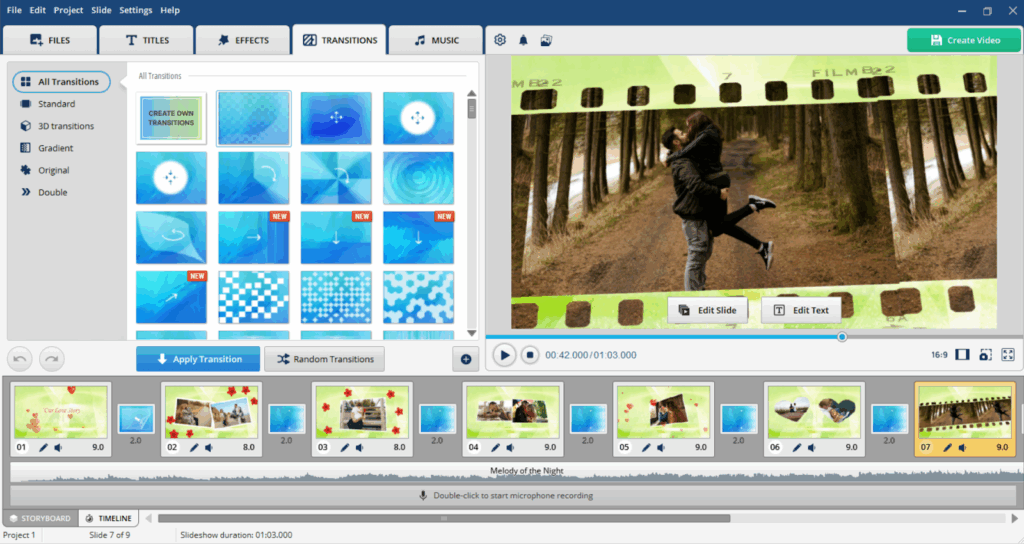The image size is (1024, 544).
Task: Select the 3D transitions category
Action: (x=65, y=126)
